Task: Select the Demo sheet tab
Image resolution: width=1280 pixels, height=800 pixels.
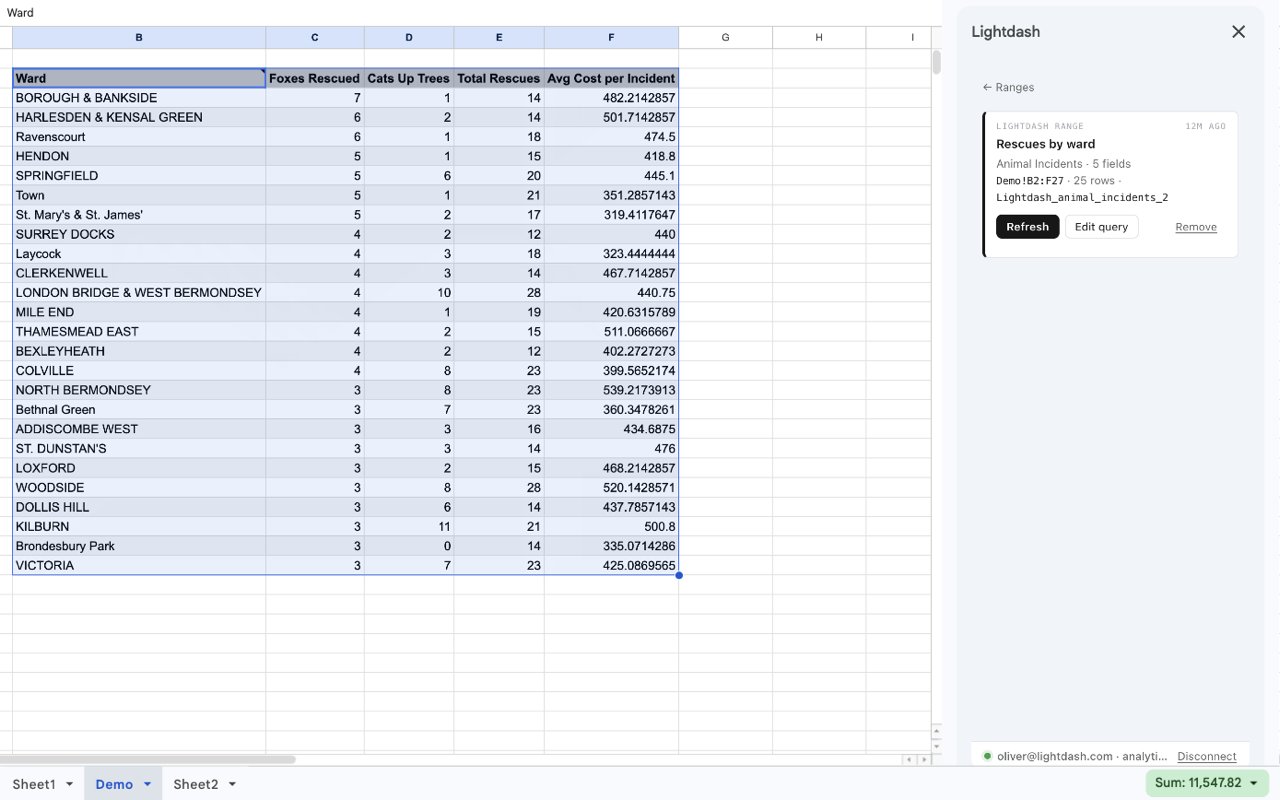Action: click(114, 784)
